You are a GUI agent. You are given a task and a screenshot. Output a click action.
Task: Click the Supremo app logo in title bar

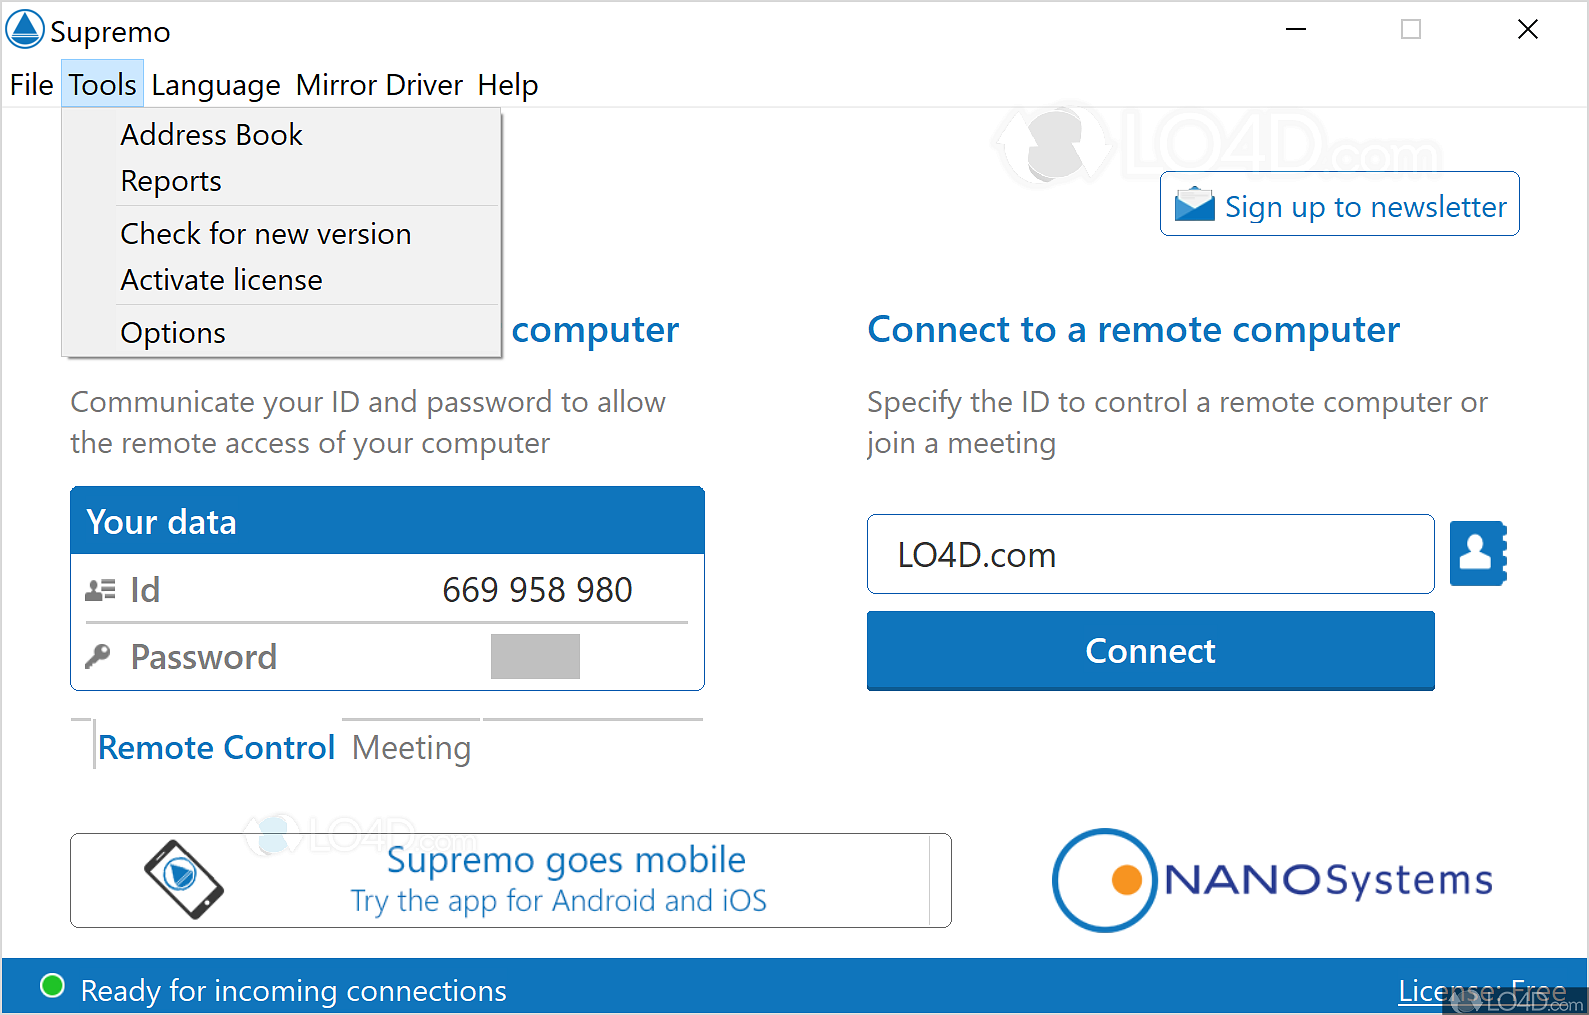click(25, 30)
